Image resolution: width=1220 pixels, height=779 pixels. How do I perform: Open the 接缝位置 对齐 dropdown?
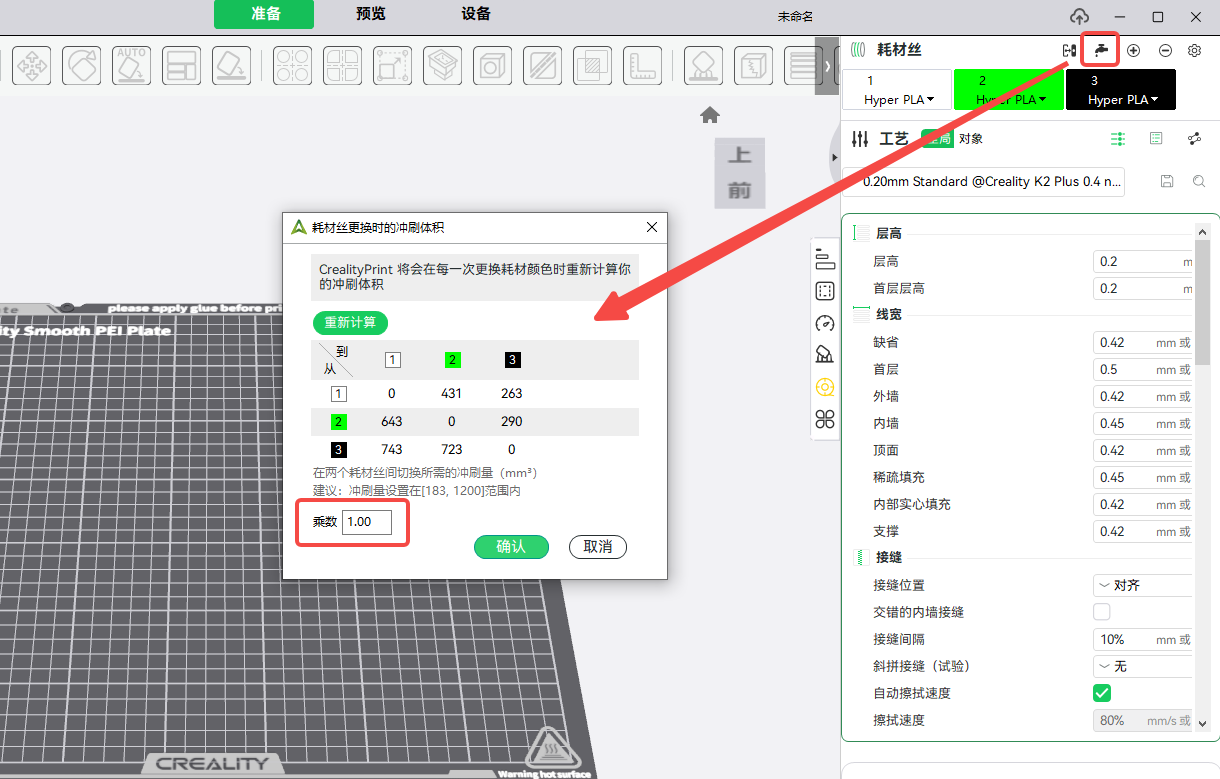tap(1143, 585)
